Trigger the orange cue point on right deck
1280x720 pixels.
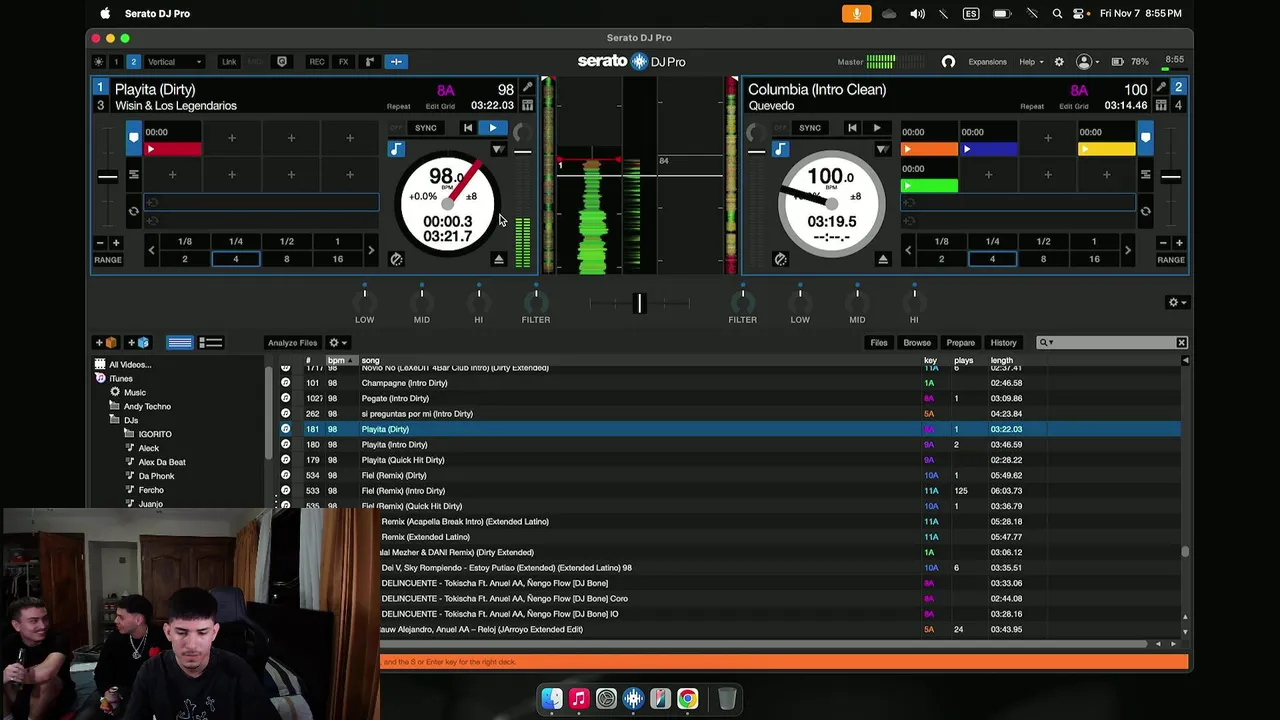point(929,149)
